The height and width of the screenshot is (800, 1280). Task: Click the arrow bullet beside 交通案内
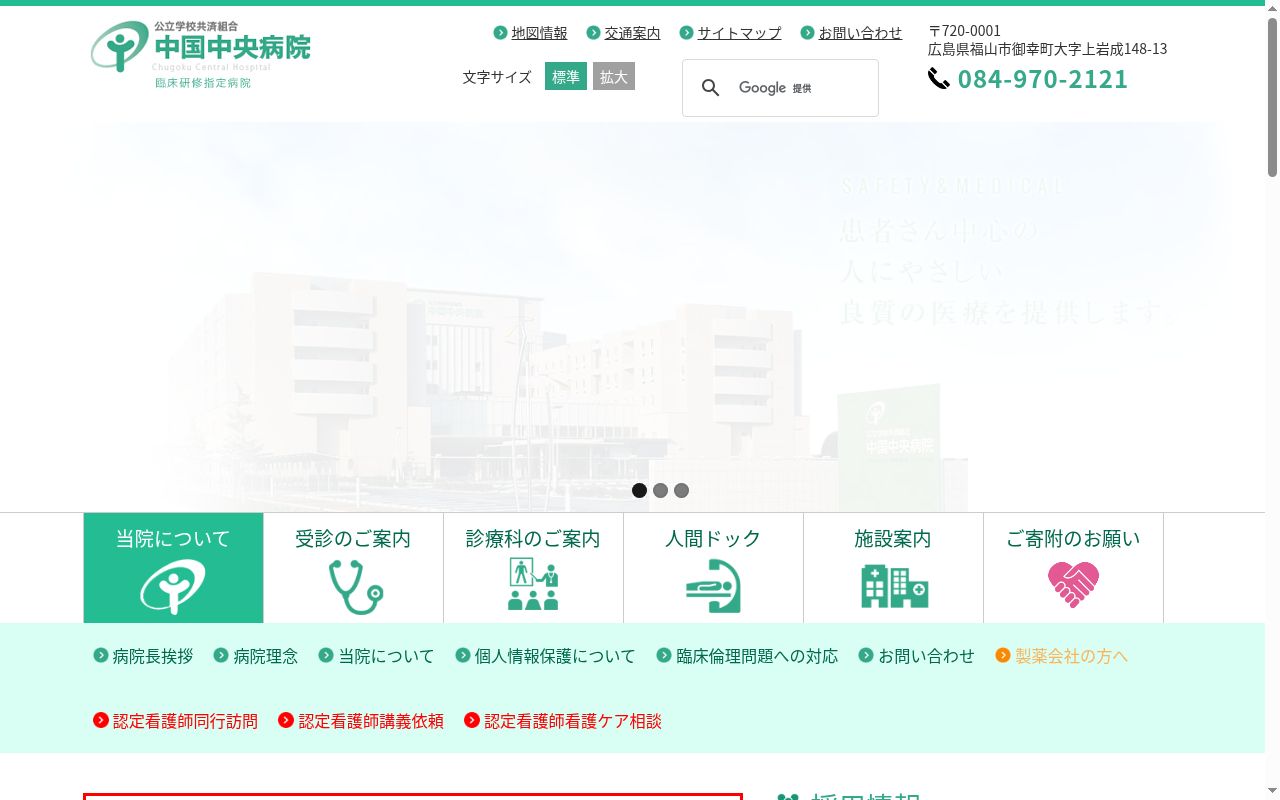593,33
